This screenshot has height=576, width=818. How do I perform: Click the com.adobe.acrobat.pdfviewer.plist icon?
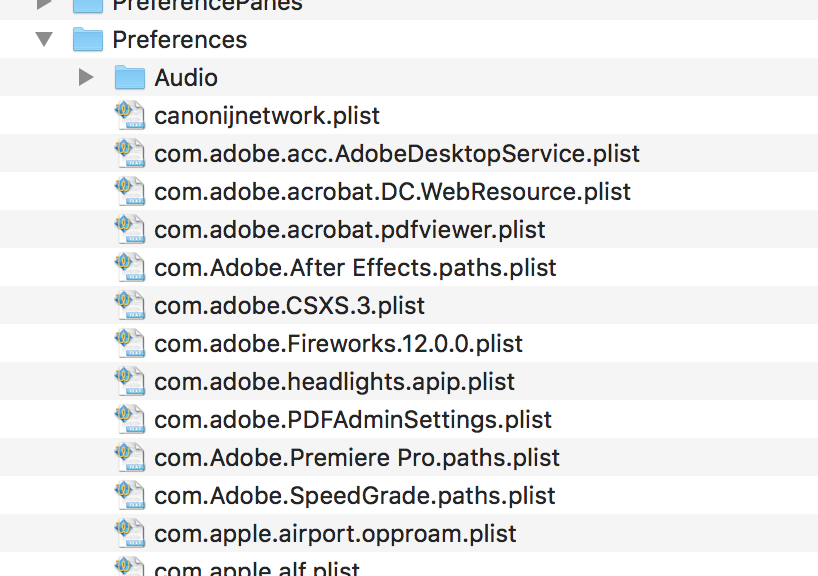point(130,229)
